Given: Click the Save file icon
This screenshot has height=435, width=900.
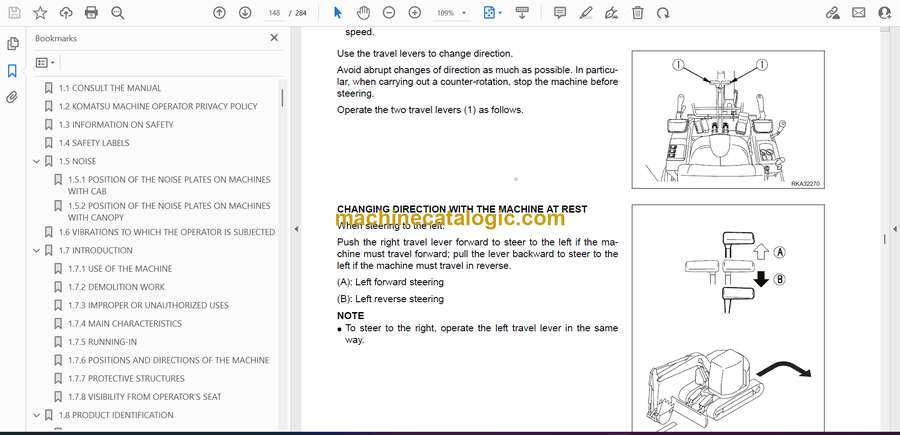Looking at the screenshot, I should (x=14, y=13).
